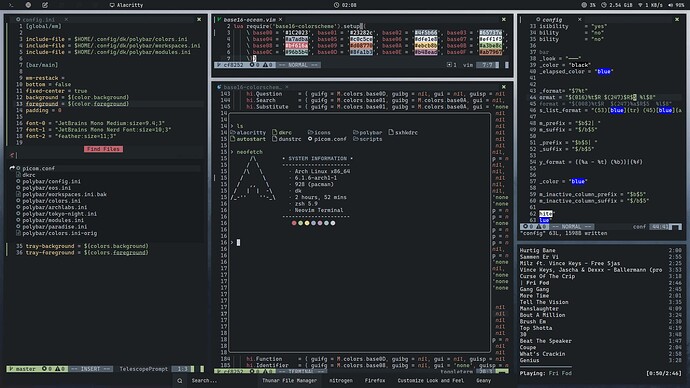Close the base16-ocean.vim tab

[x=280, y=19]
